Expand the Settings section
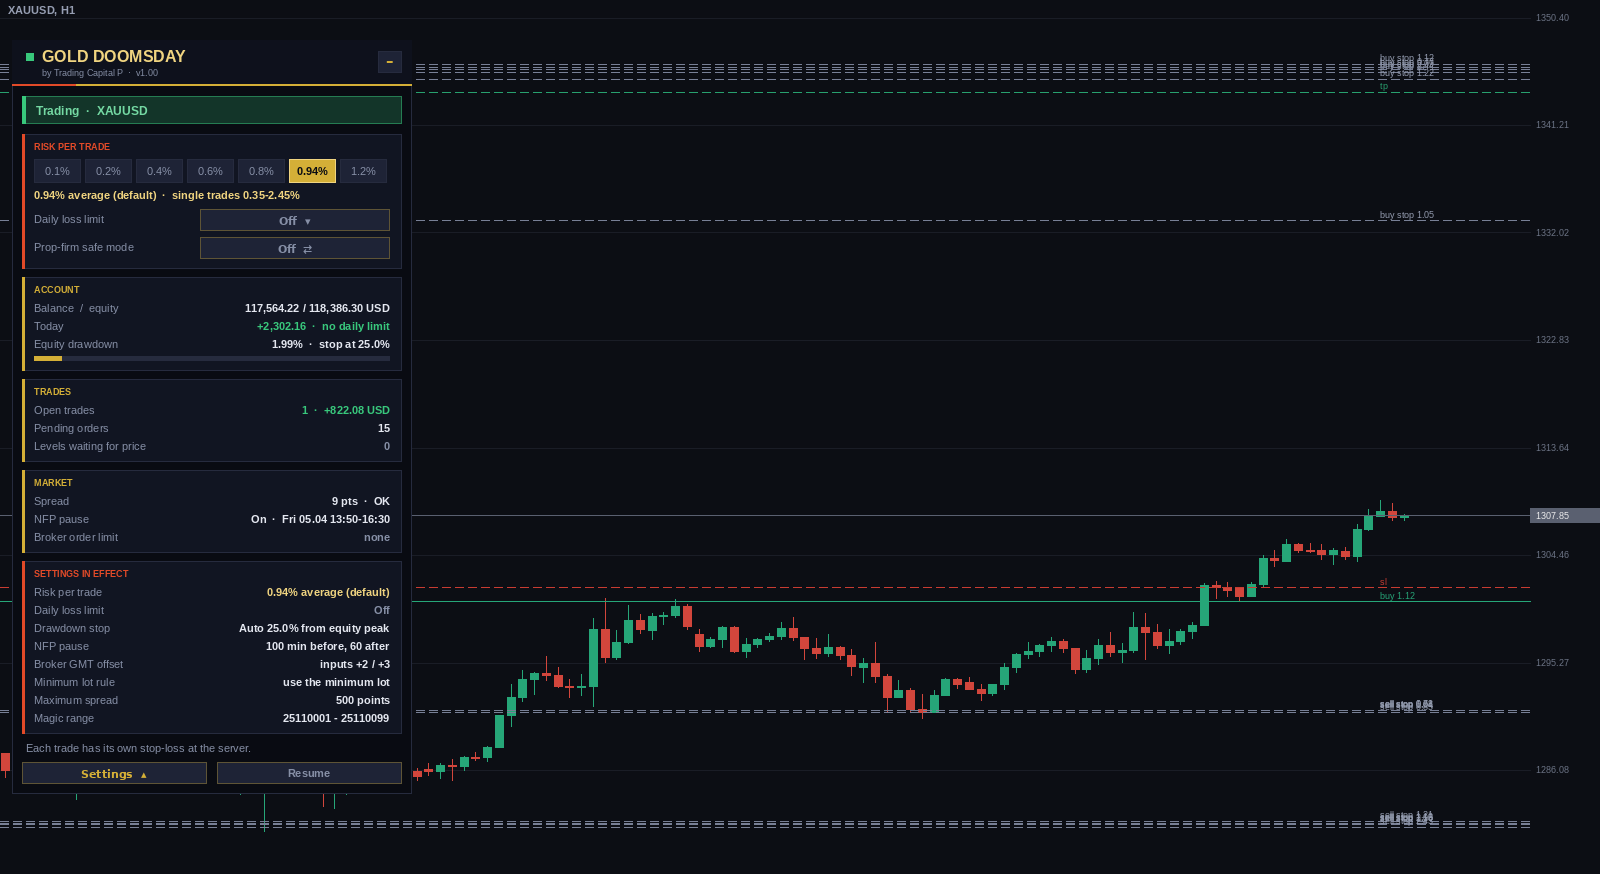The image size is (1600, 874). [x=114, y=773]
